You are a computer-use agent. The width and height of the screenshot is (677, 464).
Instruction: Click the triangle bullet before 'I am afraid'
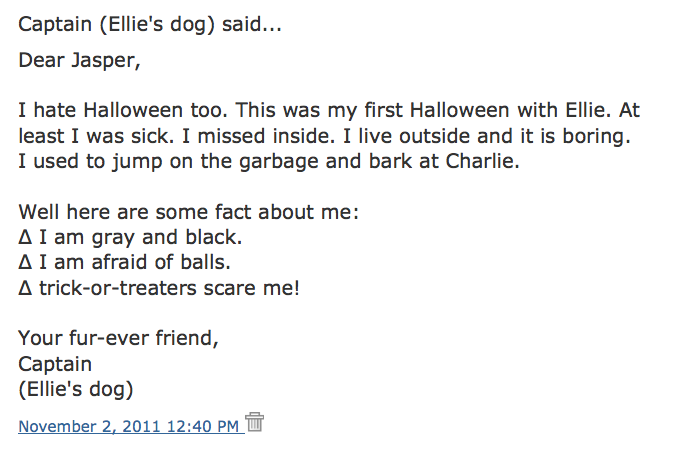pyautogui.click(x=25, y=262)
